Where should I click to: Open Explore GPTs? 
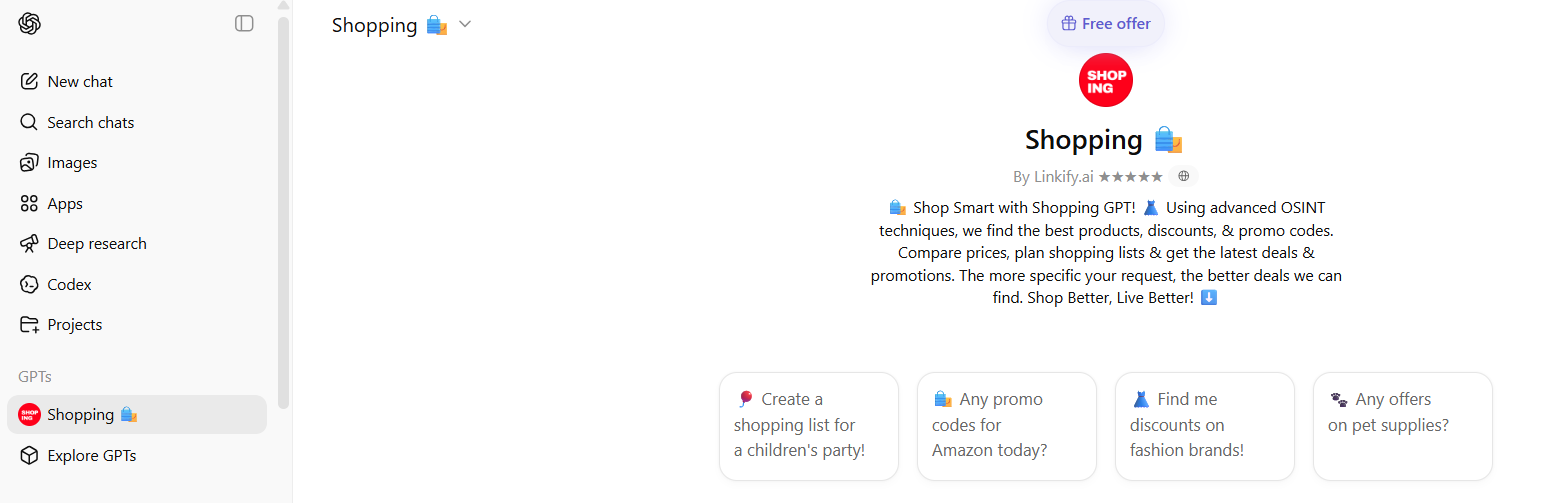pyautogui.click(x=91, y=456)
